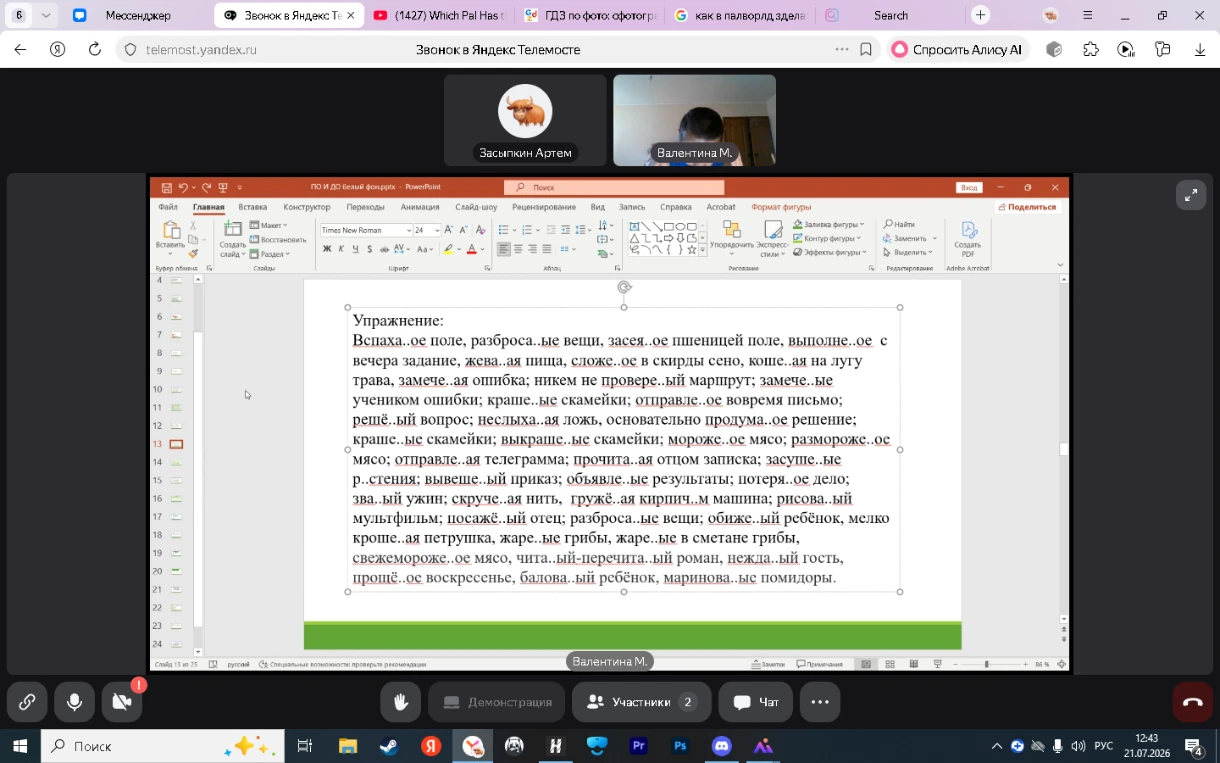1220x763 pixels.
Task: Click the PowerPoint search (Поиск) field
Action: (614, 187)
